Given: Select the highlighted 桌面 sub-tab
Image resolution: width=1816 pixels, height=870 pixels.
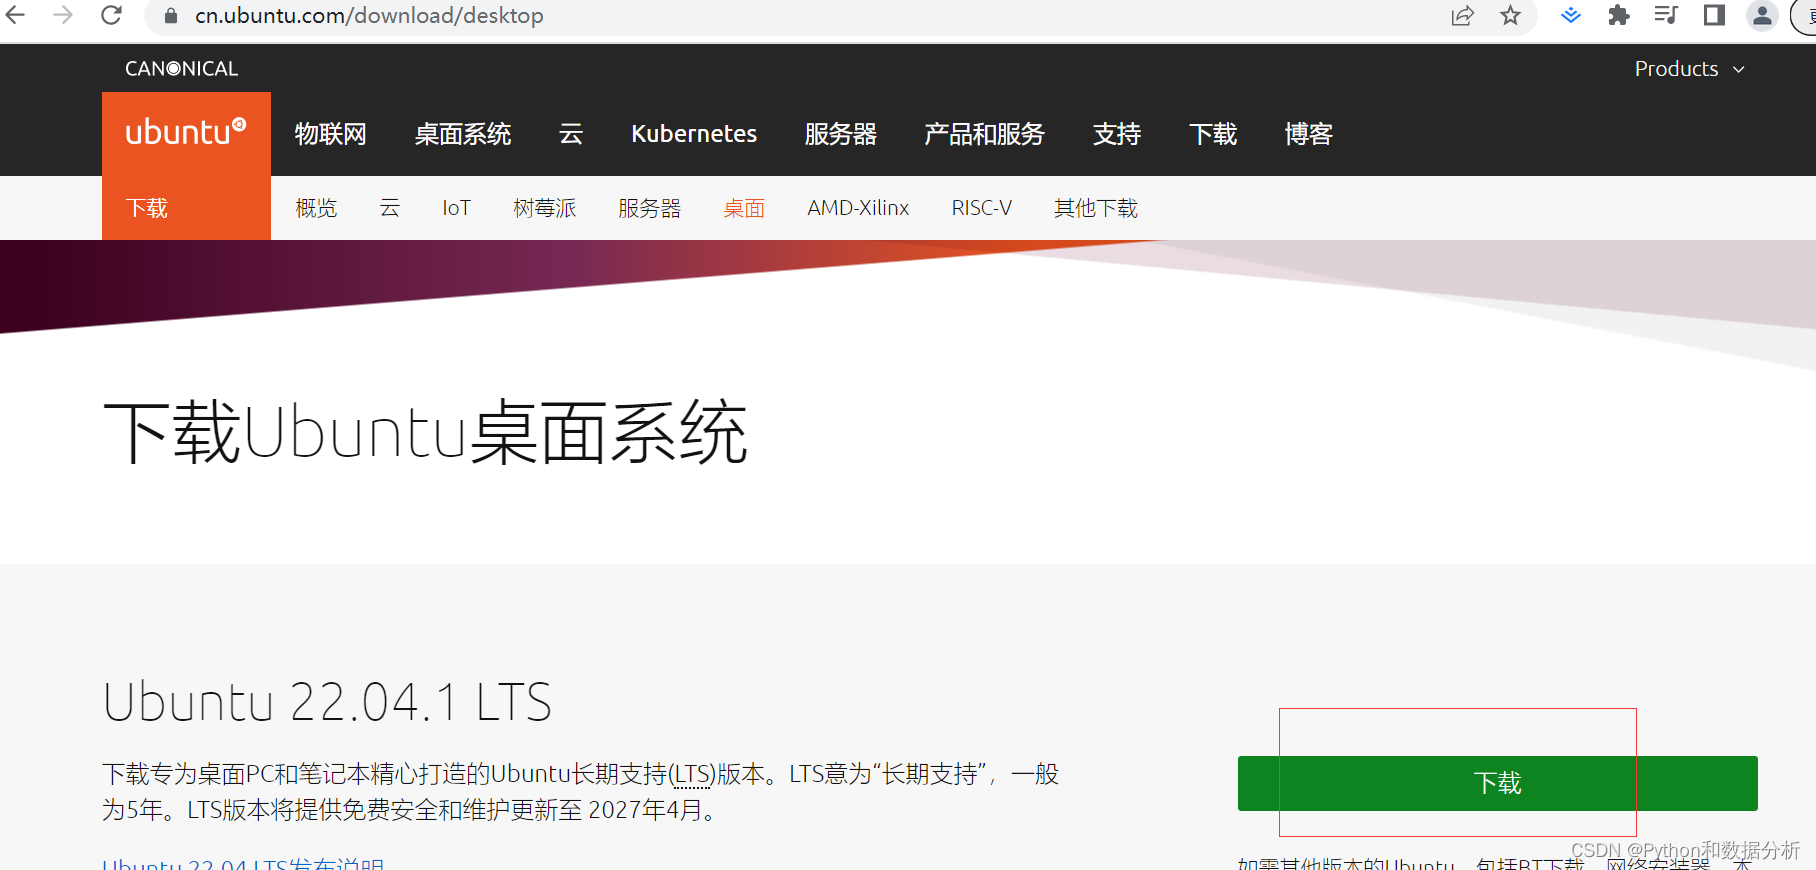Looking at the screenshot, I should 744,208.
